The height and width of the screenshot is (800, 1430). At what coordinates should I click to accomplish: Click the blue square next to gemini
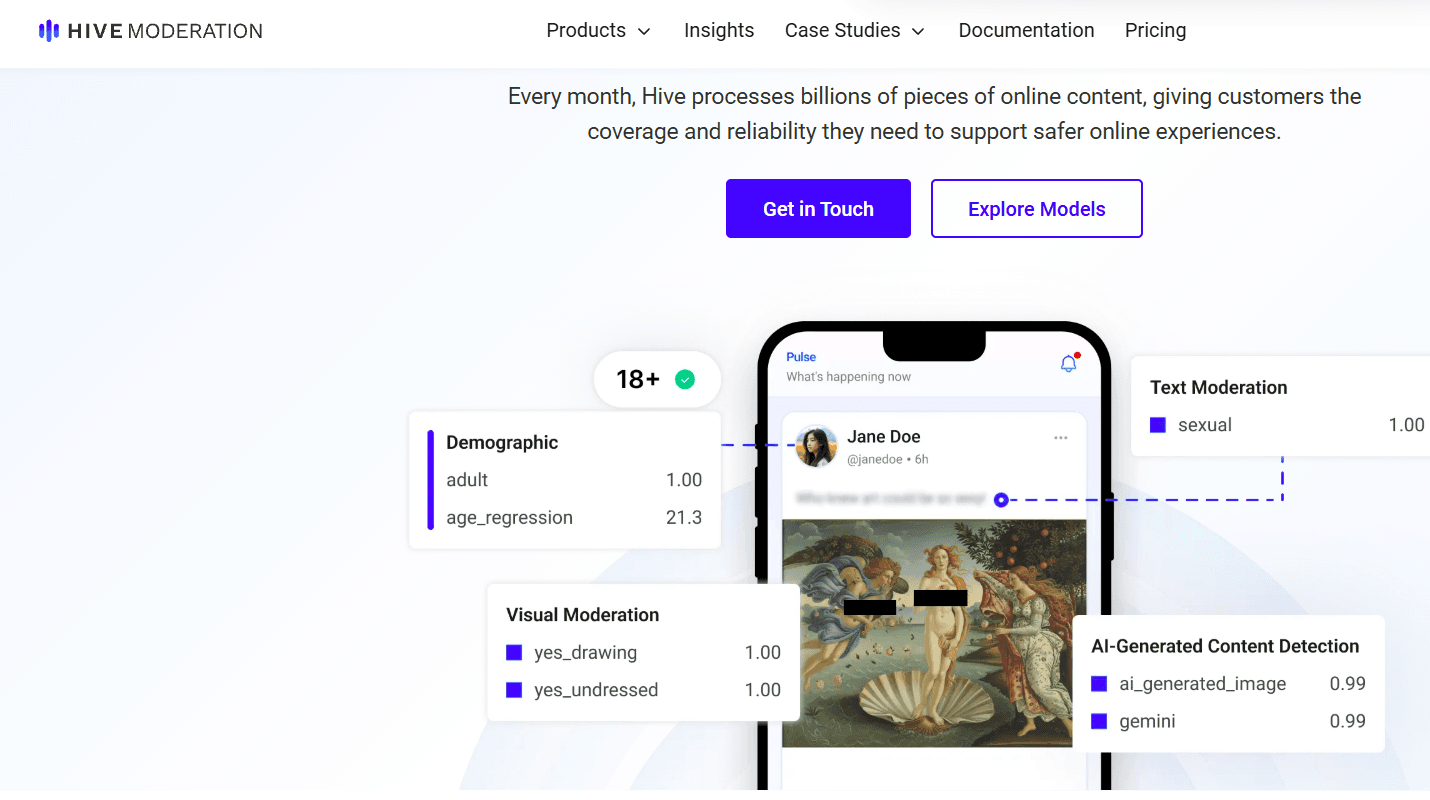click(1099, 721)
